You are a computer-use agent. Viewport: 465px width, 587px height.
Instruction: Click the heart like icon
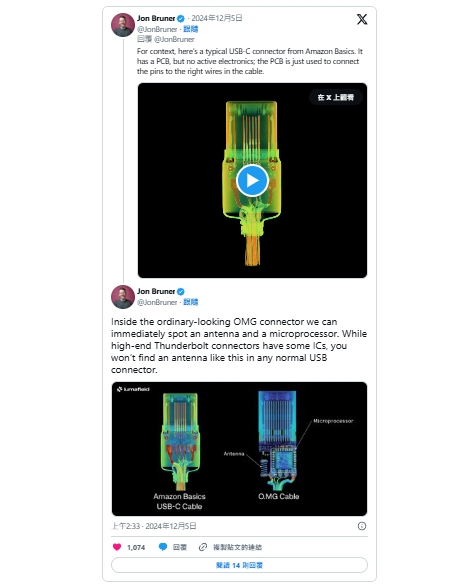click(x=117, y=547)
